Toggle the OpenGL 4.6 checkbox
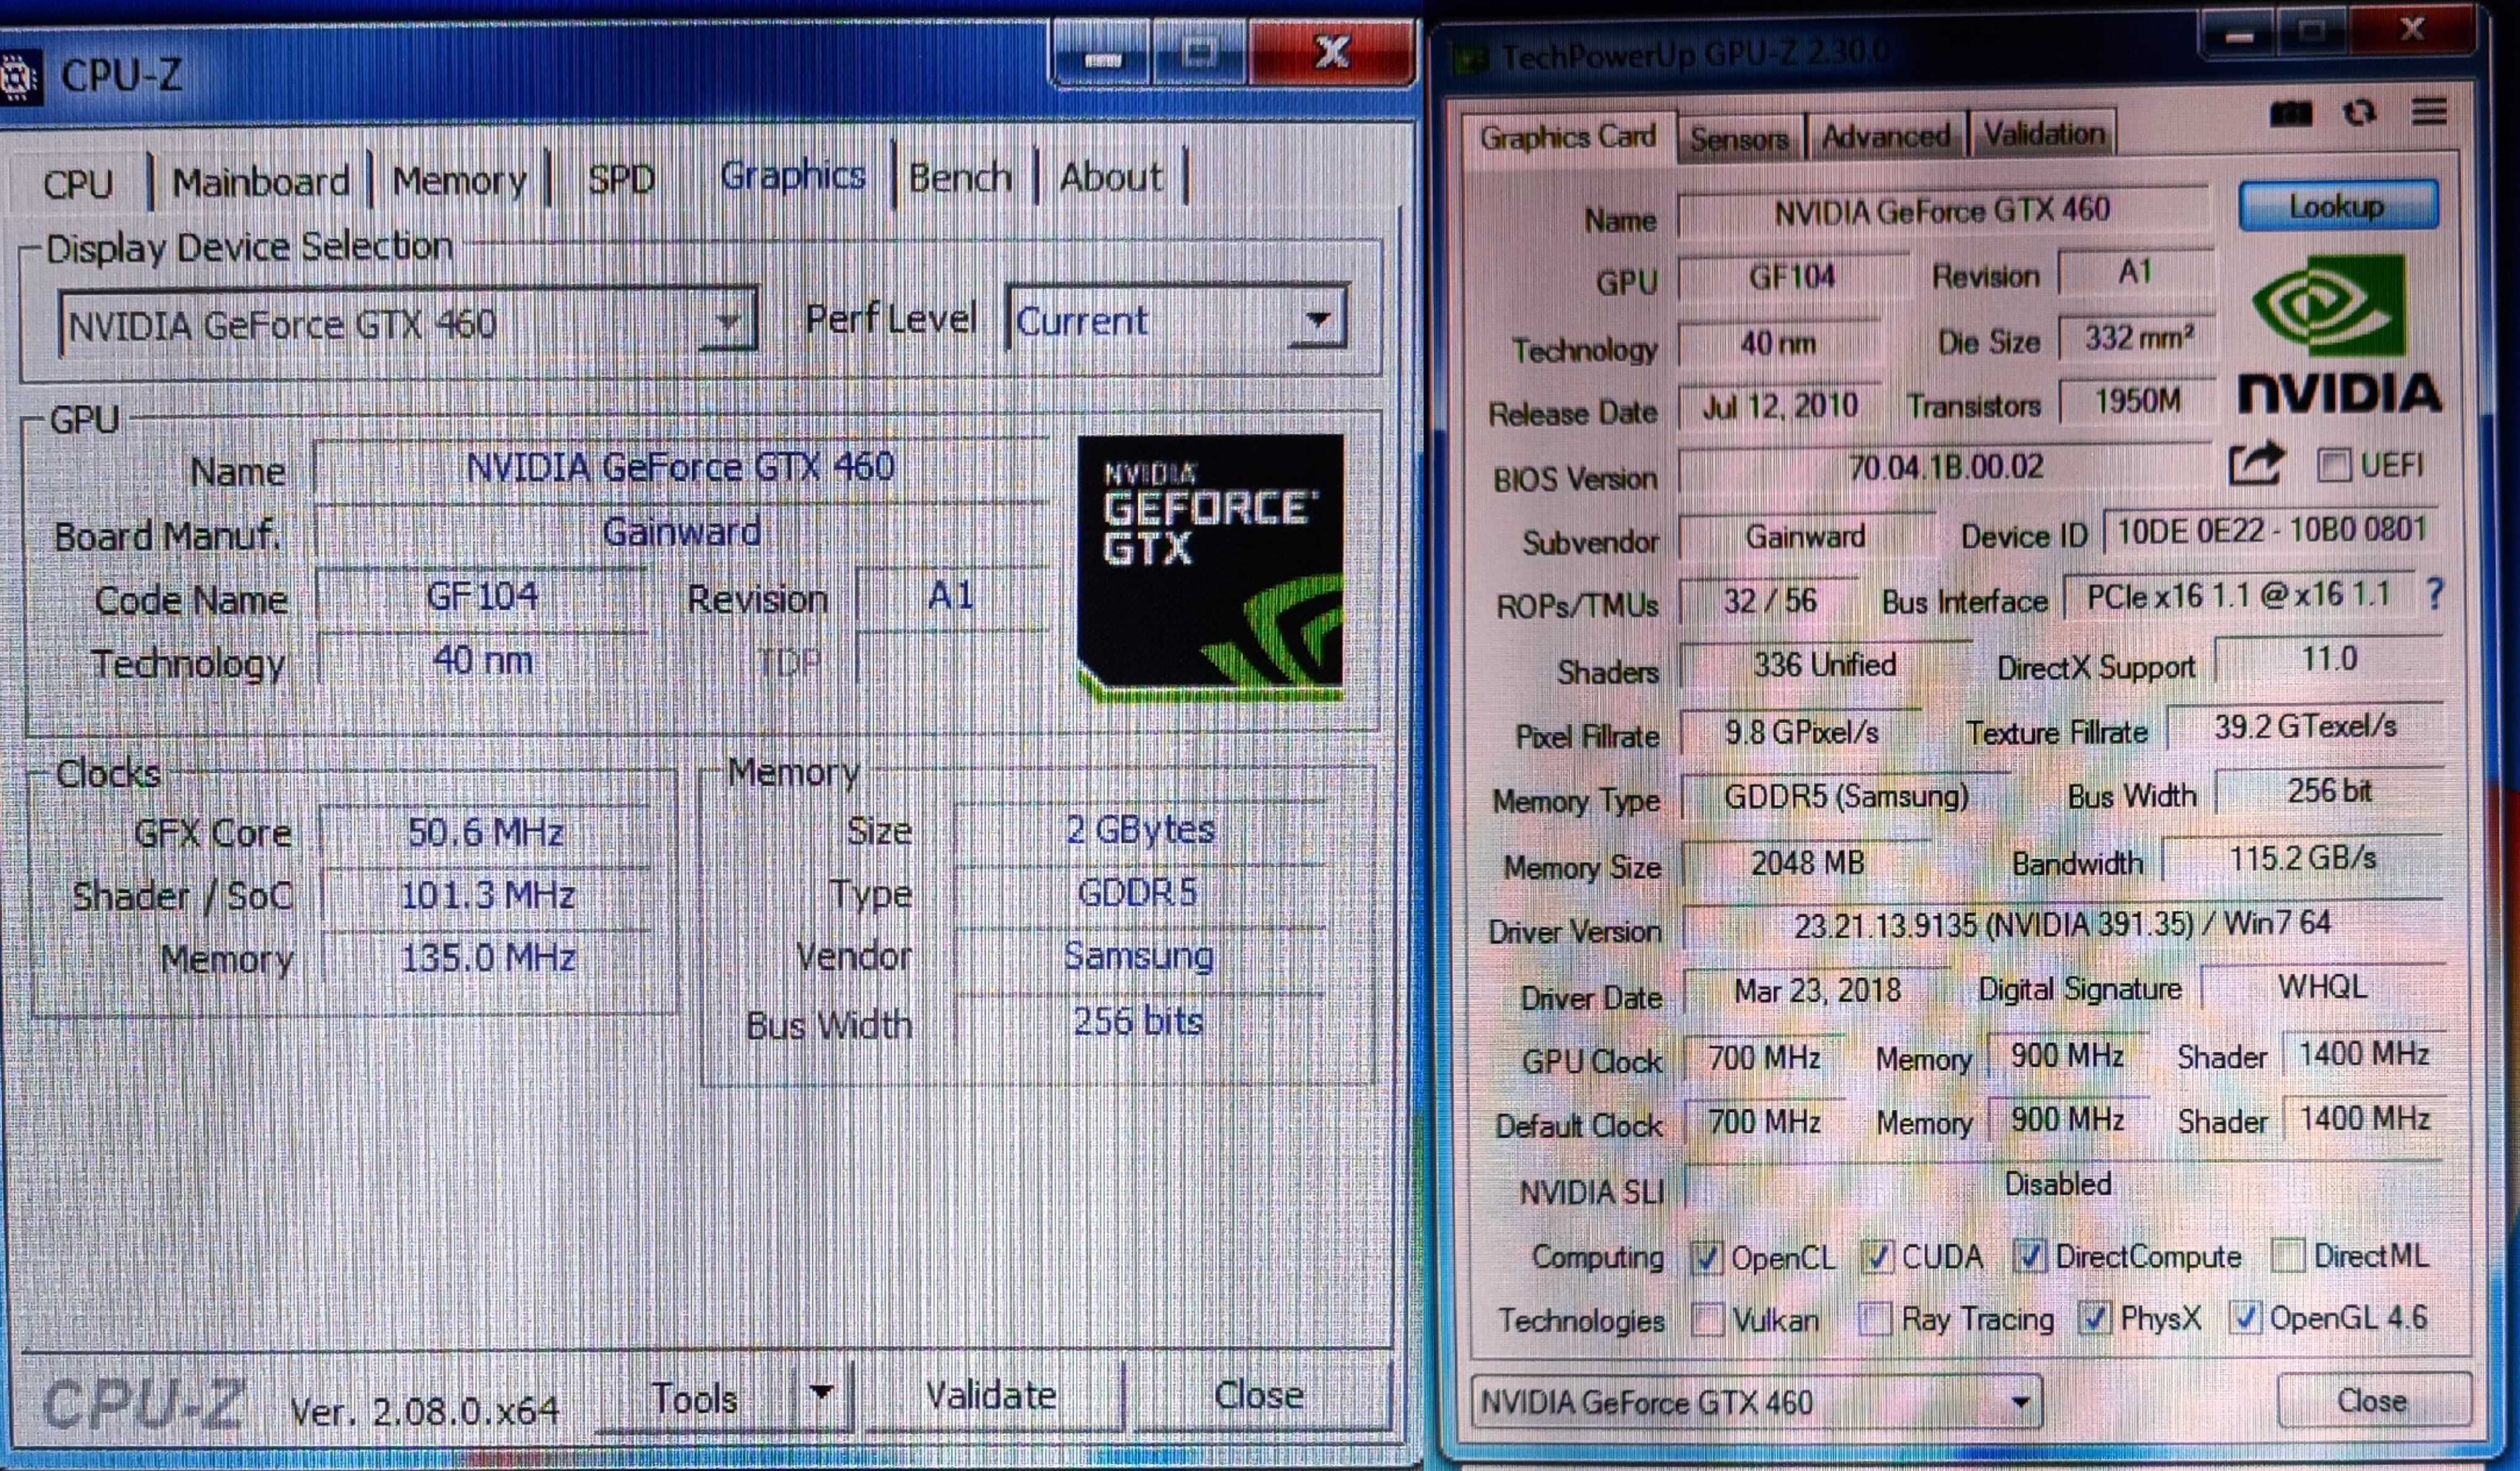The width and height of the screenshot is (2520, 1471). pyautogui.click(x=2245, y=1318)
